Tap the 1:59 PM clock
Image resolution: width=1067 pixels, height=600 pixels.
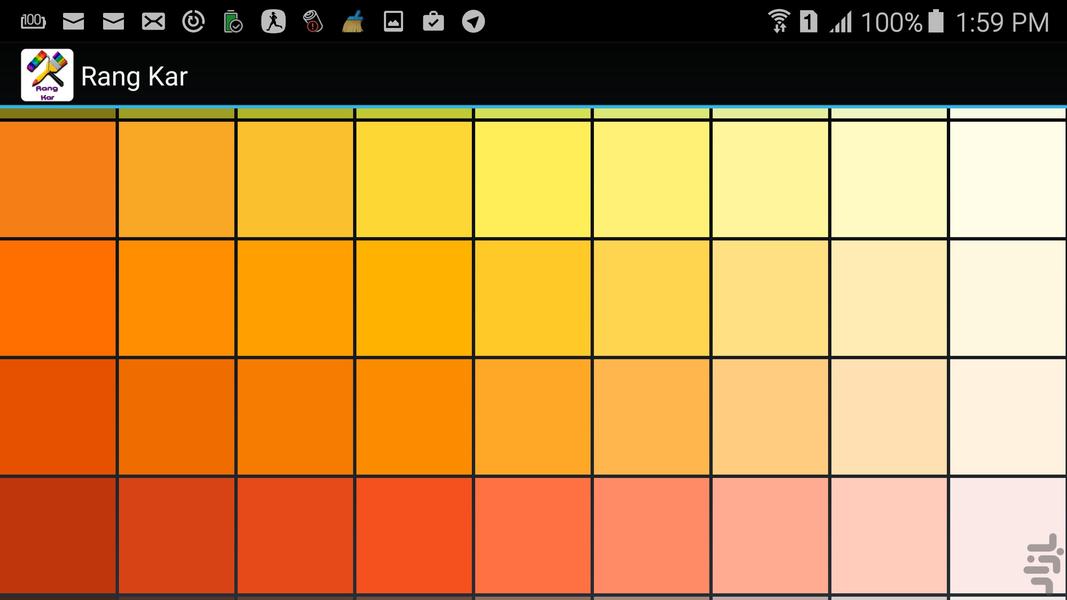pos(1002,22)
